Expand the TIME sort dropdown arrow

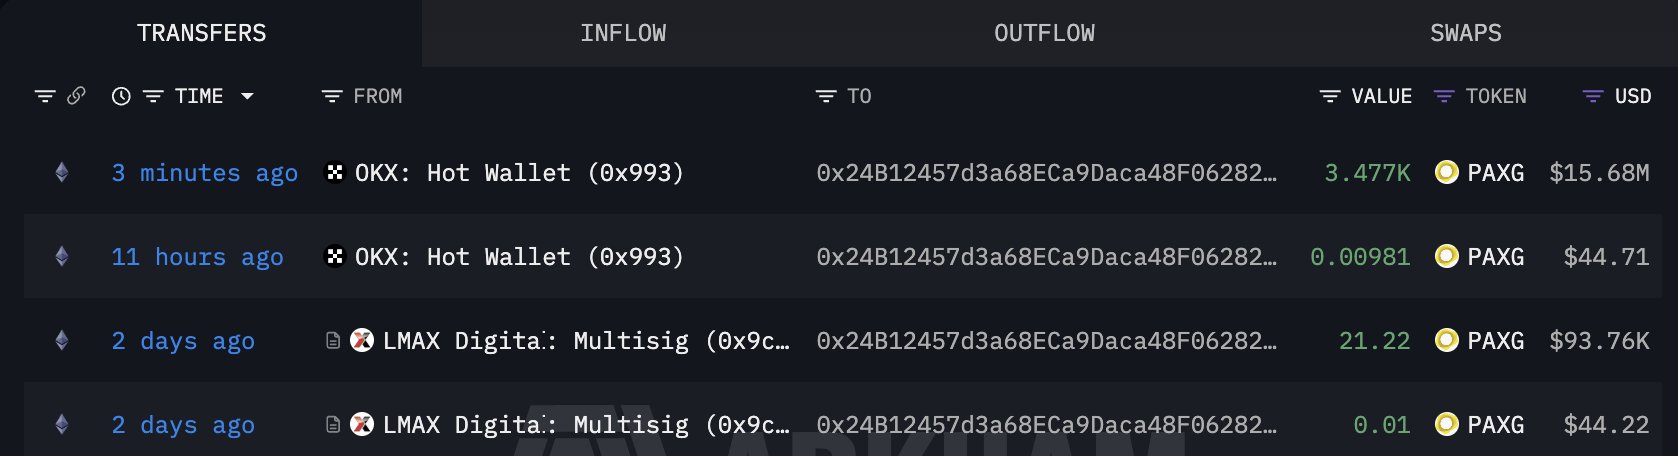coord(247,96)
